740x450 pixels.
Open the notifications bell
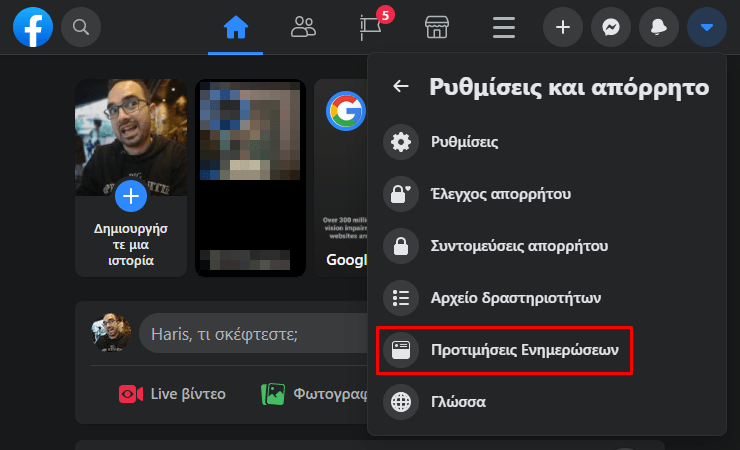(x=659, y=27)
